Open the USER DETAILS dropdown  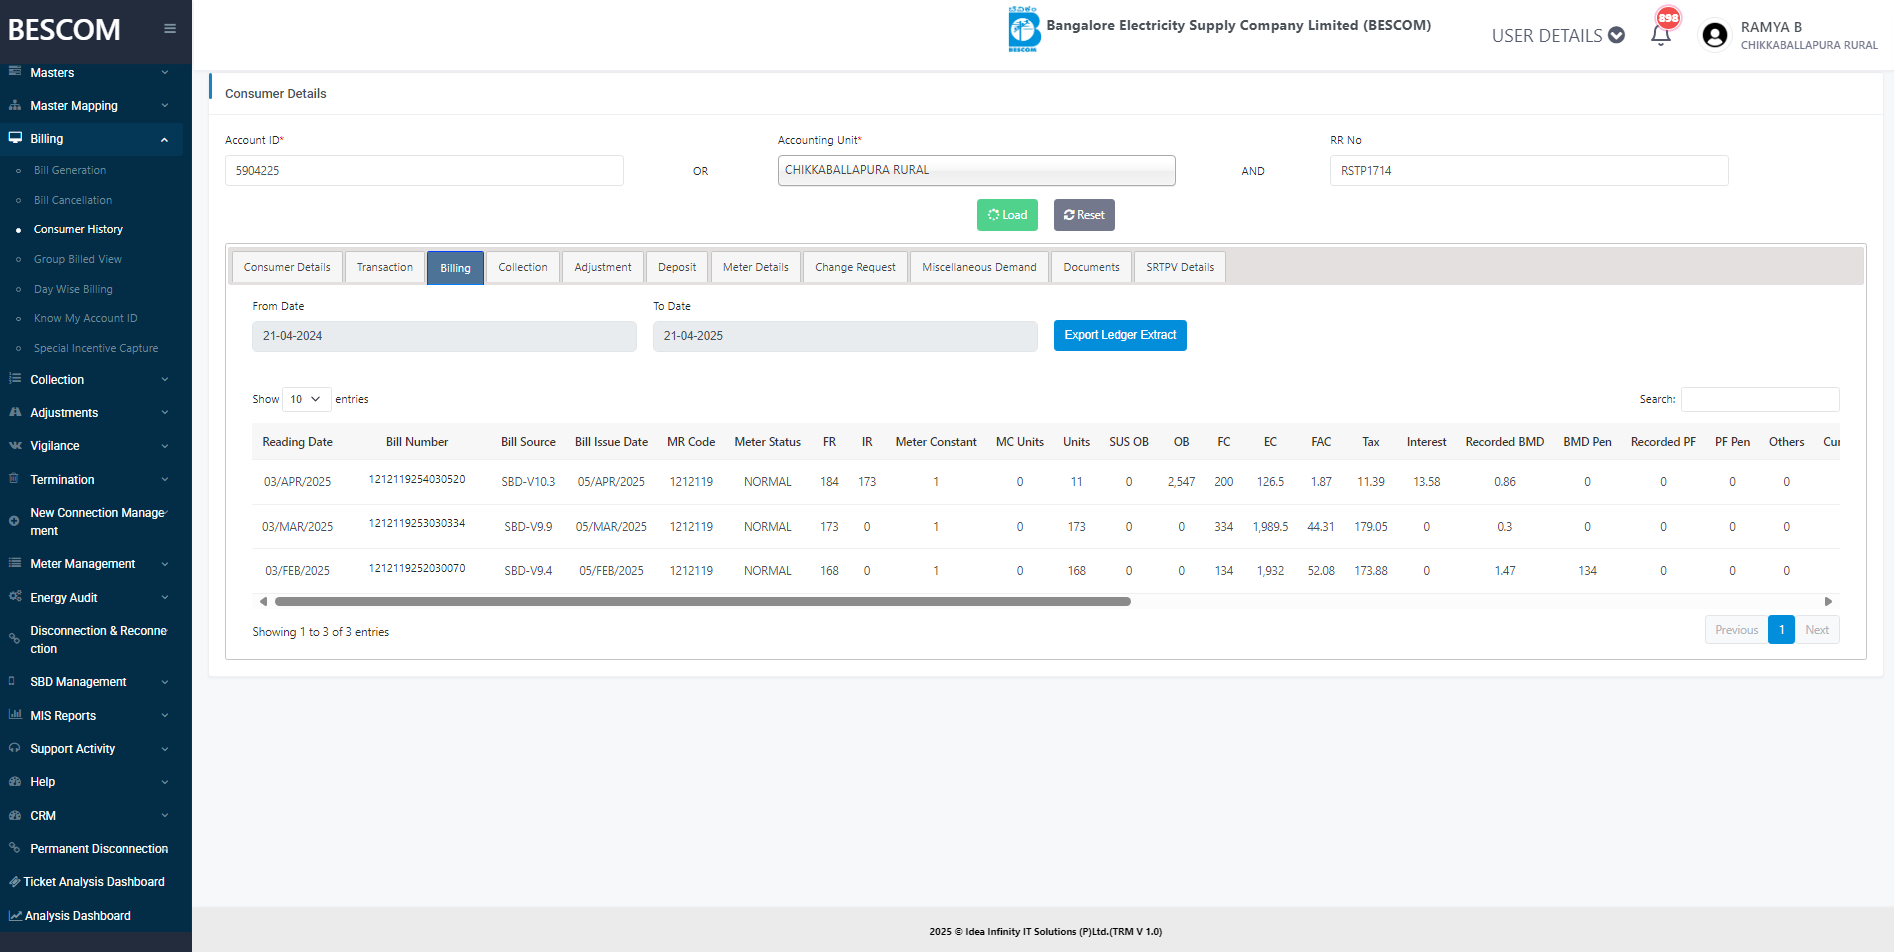click(x=1558, y=36)
